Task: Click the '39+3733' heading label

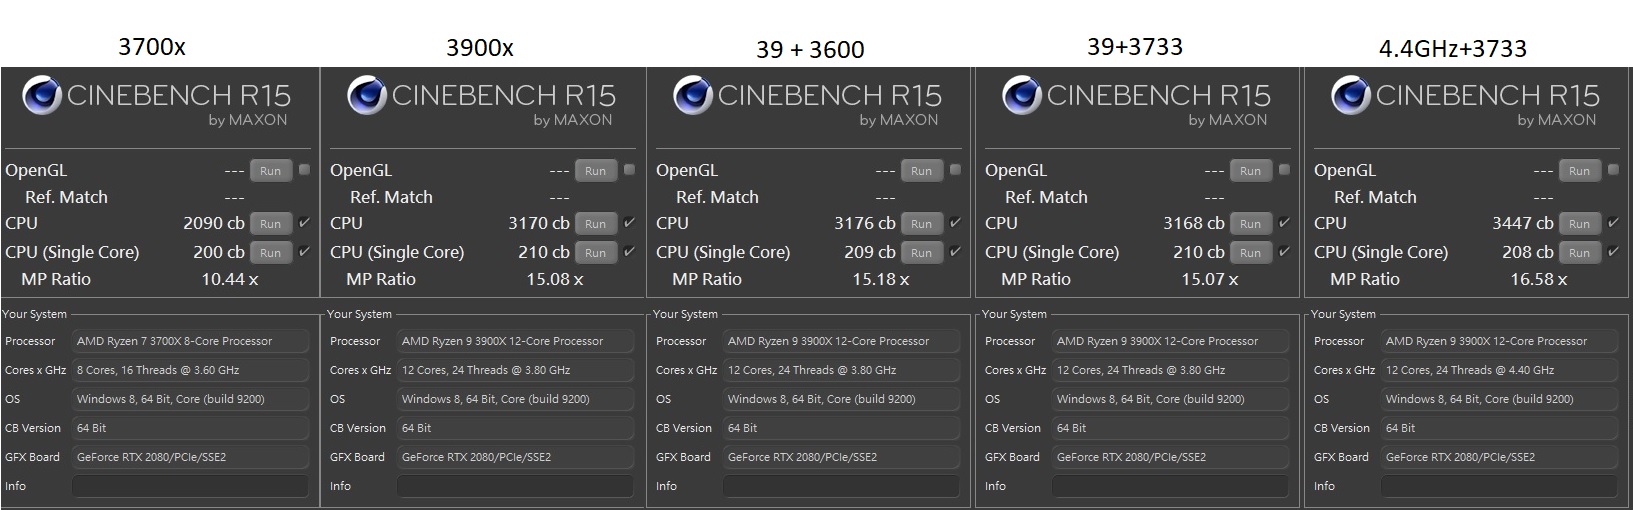Action: 1135,47
